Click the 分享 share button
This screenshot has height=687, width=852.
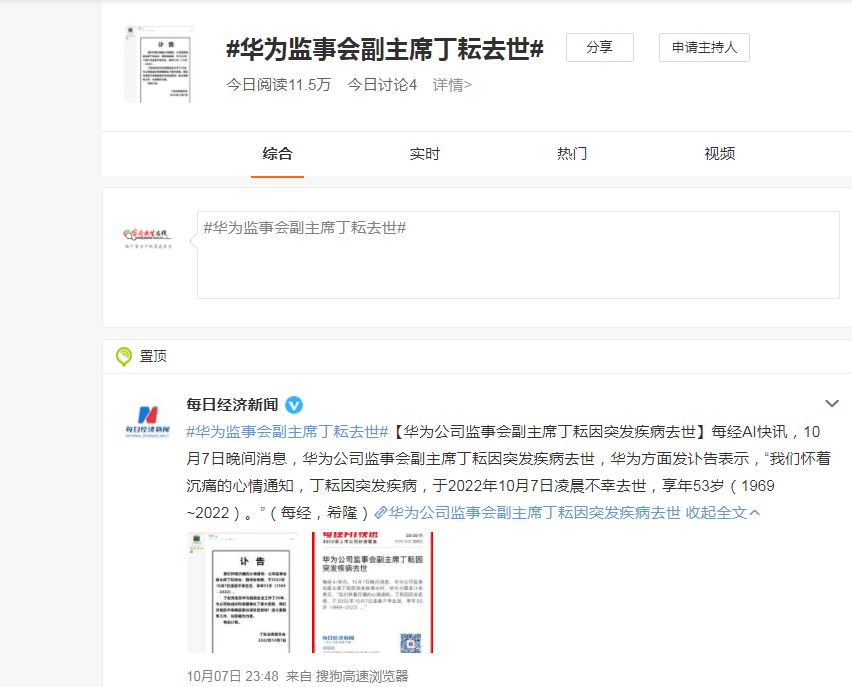click(x=599, y=47)
